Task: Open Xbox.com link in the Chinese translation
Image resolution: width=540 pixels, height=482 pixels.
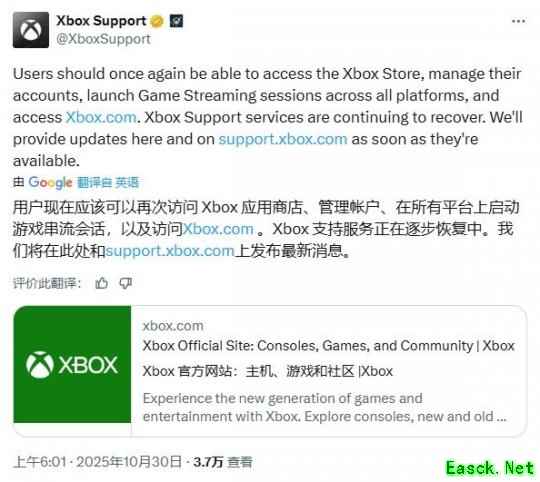Action: pyautogui.click(x=218, y=229)
